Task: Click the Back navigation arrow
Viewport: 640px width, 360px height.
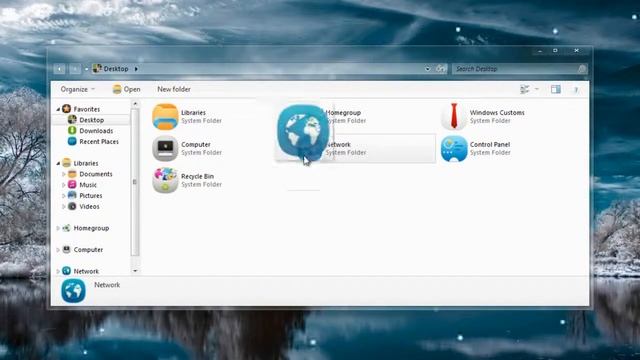Action: [60, 69]
